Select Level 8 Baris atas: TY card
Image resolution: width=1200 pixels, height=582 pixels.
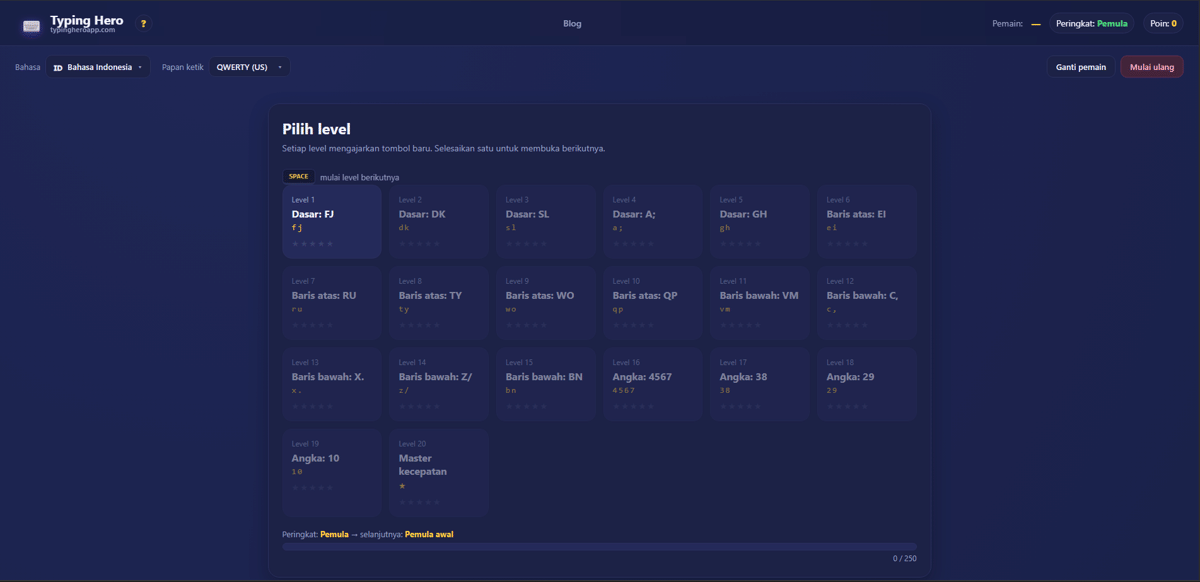point(439,303)
